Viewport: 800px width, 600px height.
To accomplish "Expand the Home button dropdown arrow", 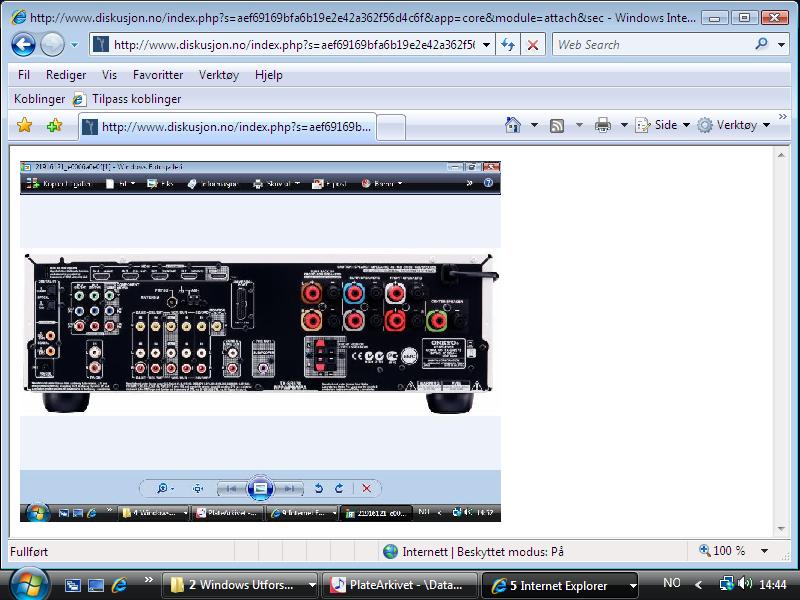I will click(x=534, y=125).
